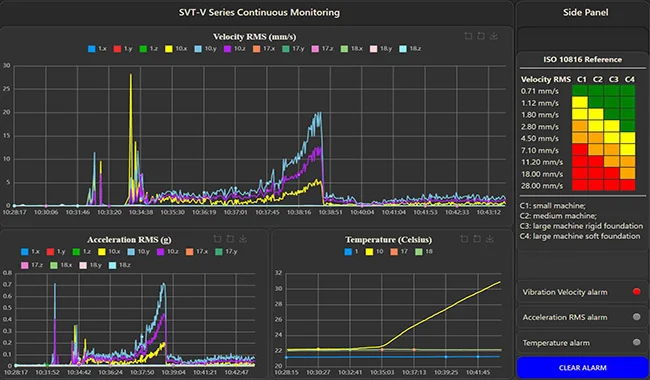Toggle series 1.x in the Velocity RMS legend
Image resolution: width=650 pixels, height=380 pixels.
point(97,49)
